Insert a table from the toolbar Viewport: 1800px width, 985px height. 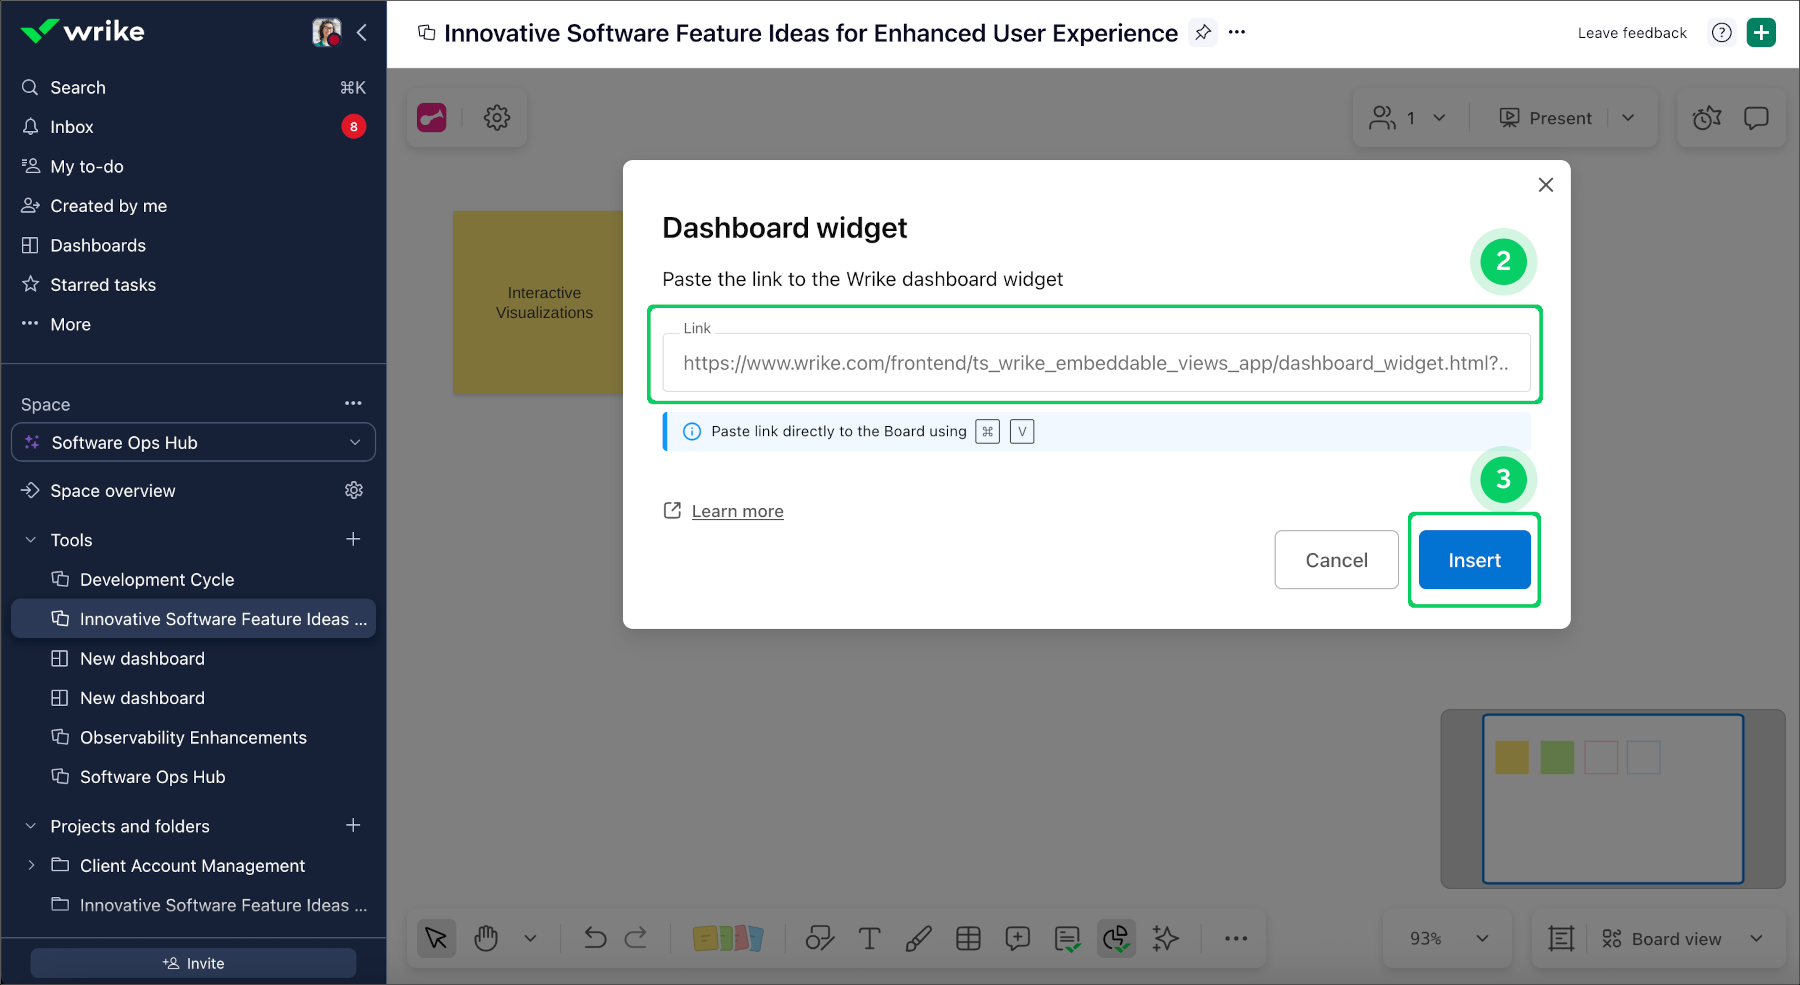tap(968, 938)
